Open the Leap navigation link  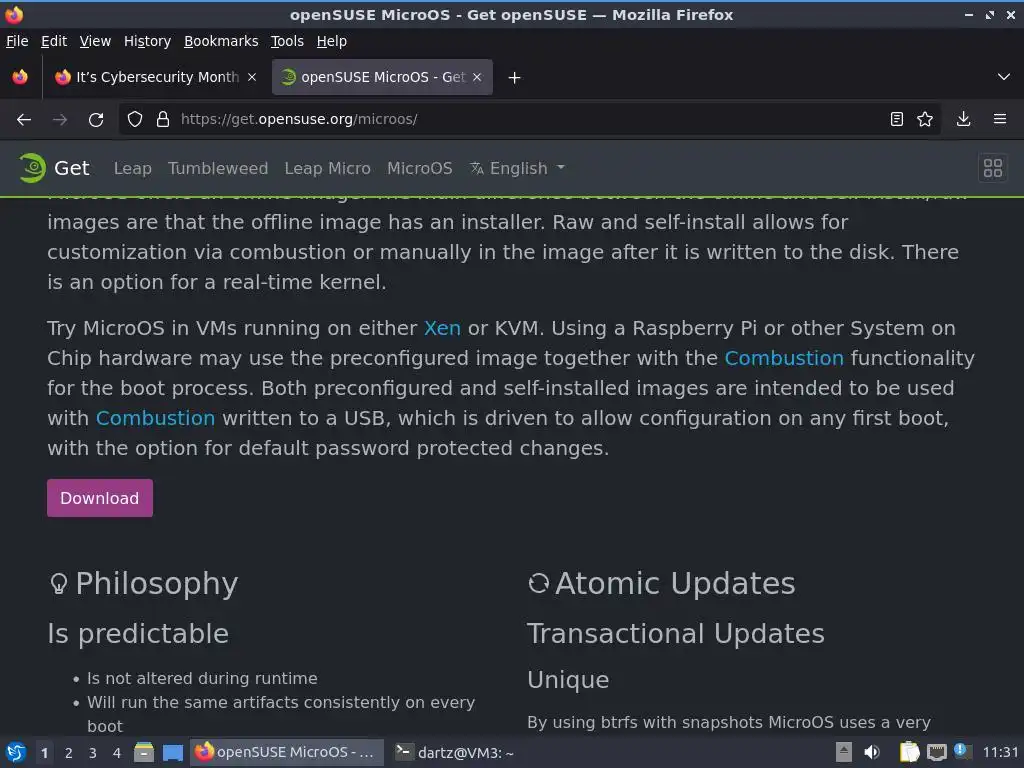tap(133, 168)
